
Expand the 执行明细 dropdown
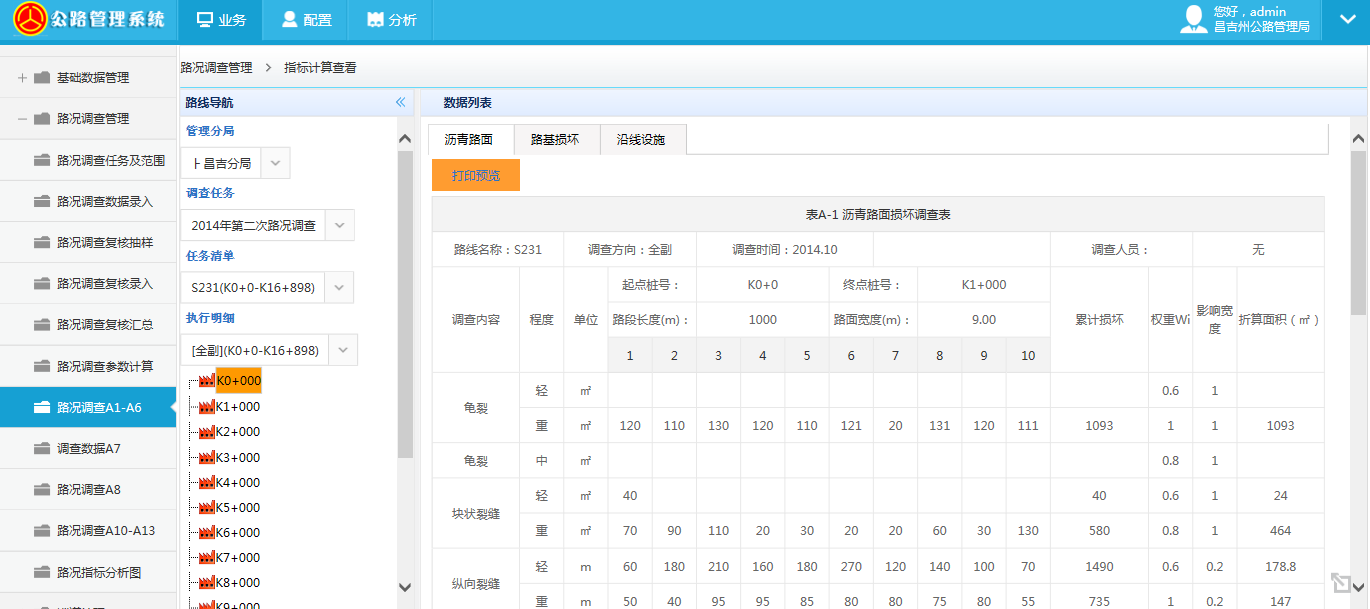click(343, 350)
